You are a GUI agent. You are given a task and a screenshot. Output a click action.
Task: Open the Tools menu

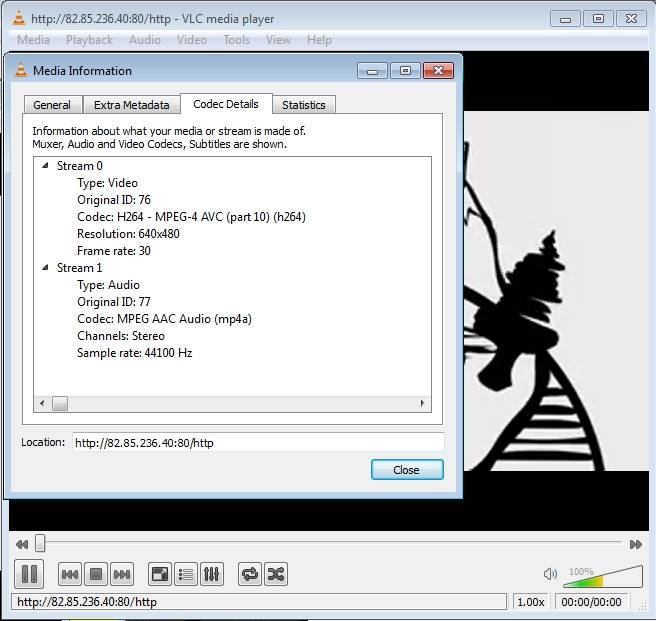(x=236, y=40)
